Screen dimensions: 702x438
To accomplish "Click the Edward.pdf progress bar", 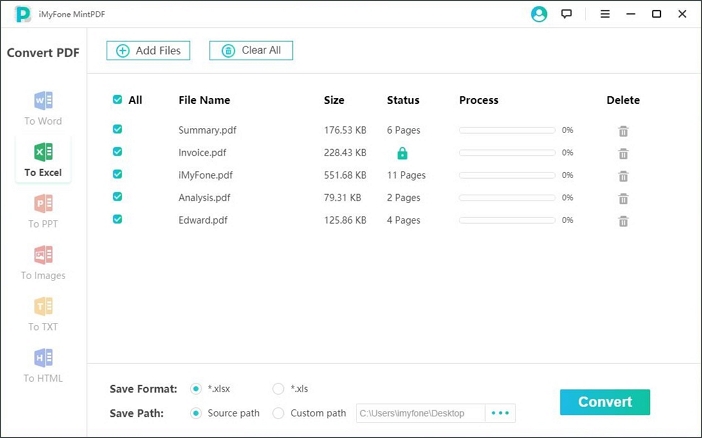I will click(507, 220).
